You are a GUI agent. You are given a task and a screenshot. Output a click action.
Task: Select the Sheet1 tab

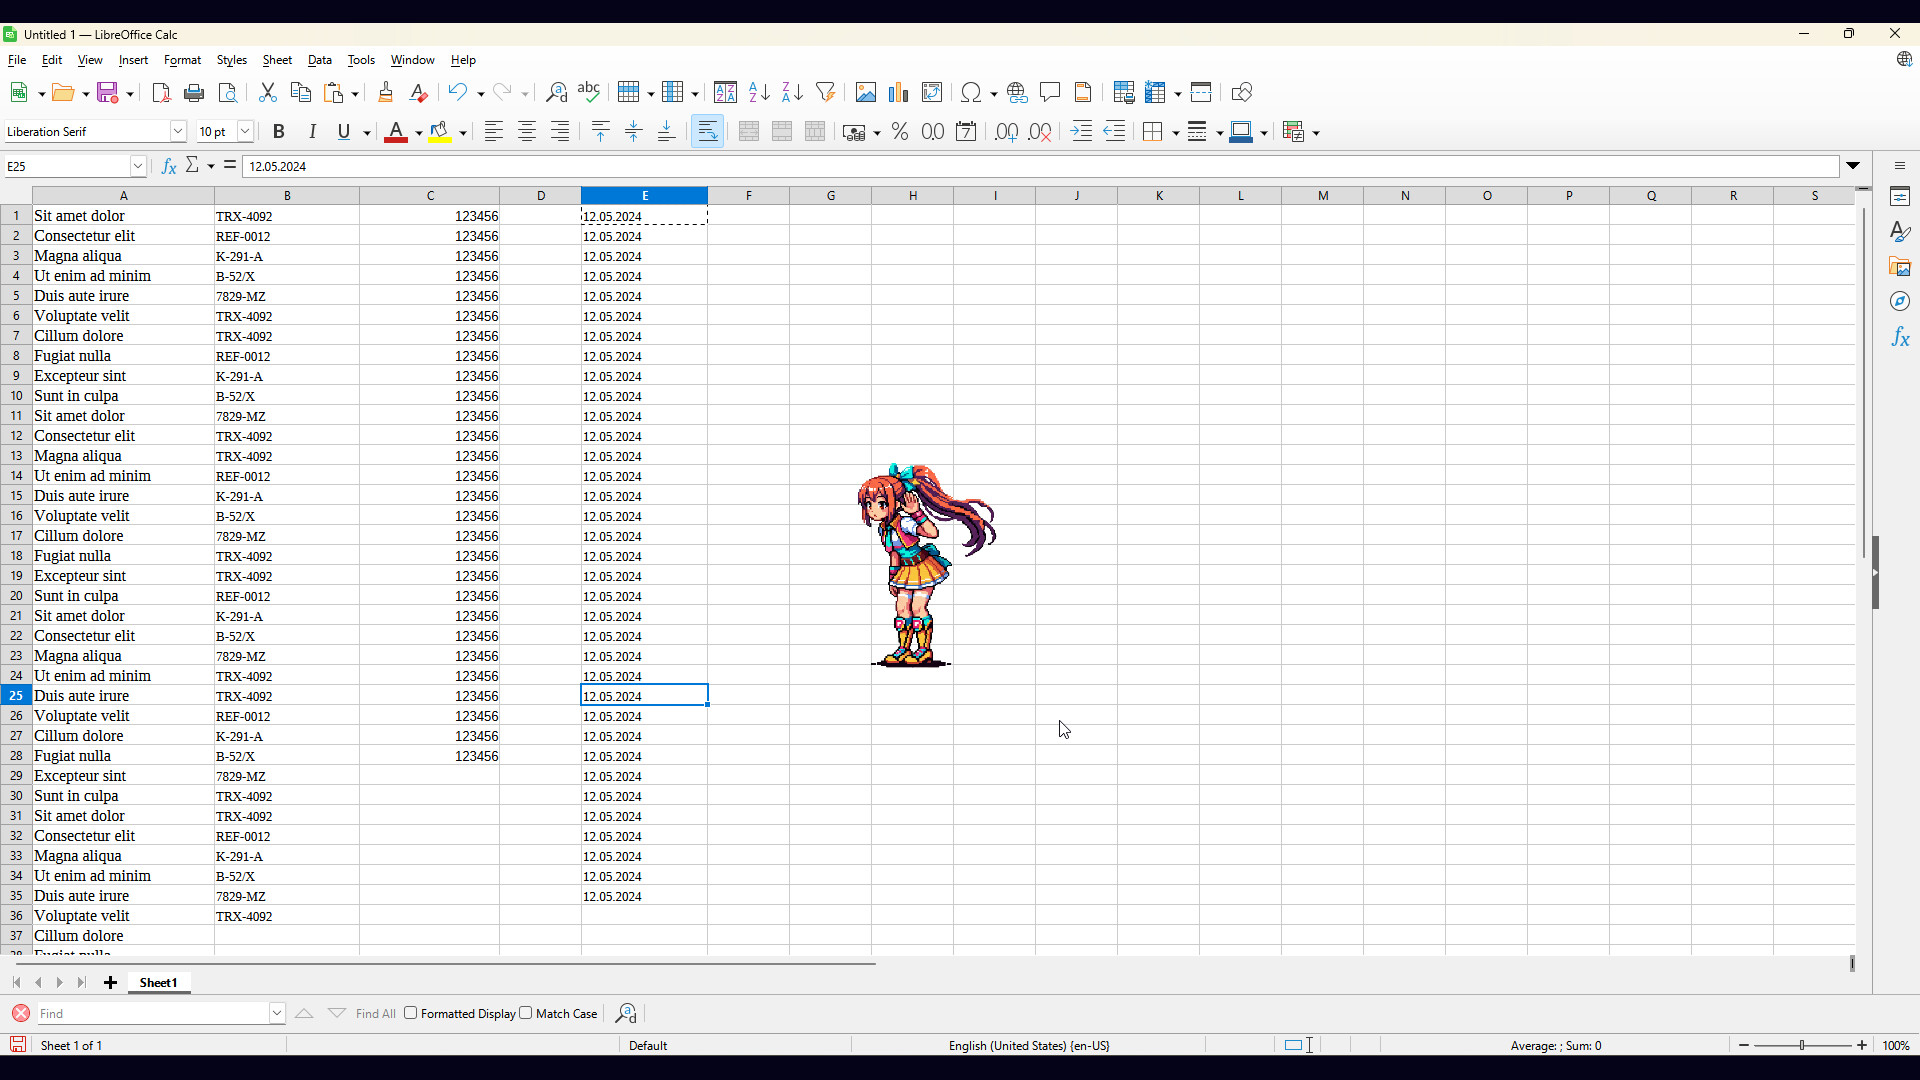pos(158,983)
